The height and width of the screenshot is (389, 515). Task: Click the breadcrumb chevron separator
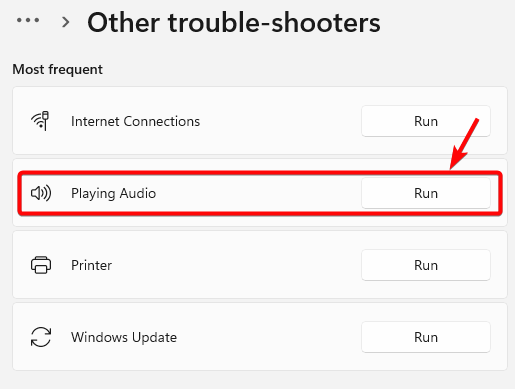(x=66, y=22)
